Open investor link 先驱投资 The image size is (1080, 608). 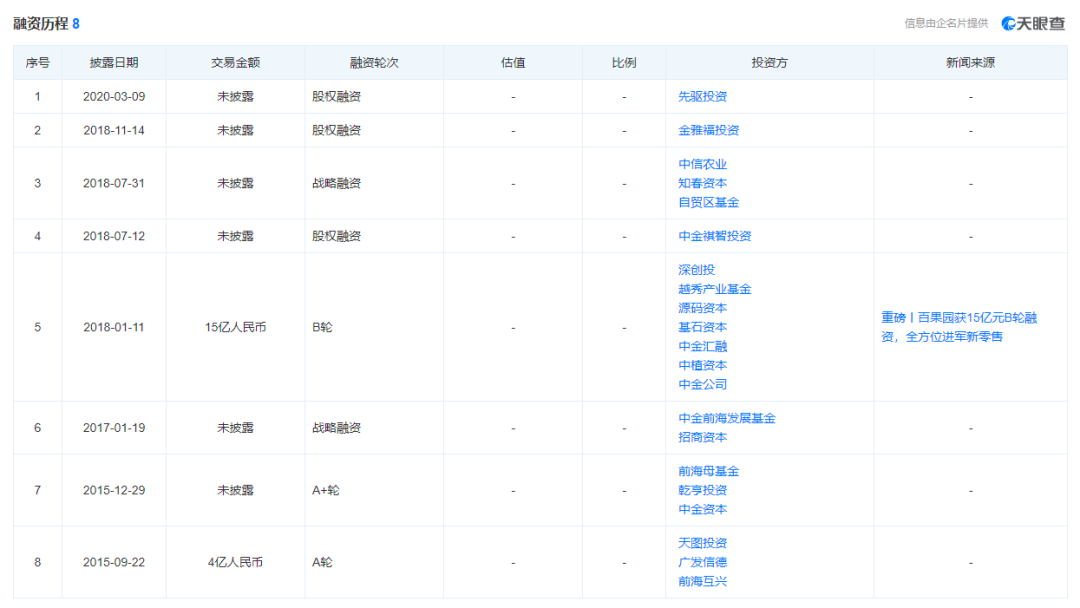tap(703, 96)
